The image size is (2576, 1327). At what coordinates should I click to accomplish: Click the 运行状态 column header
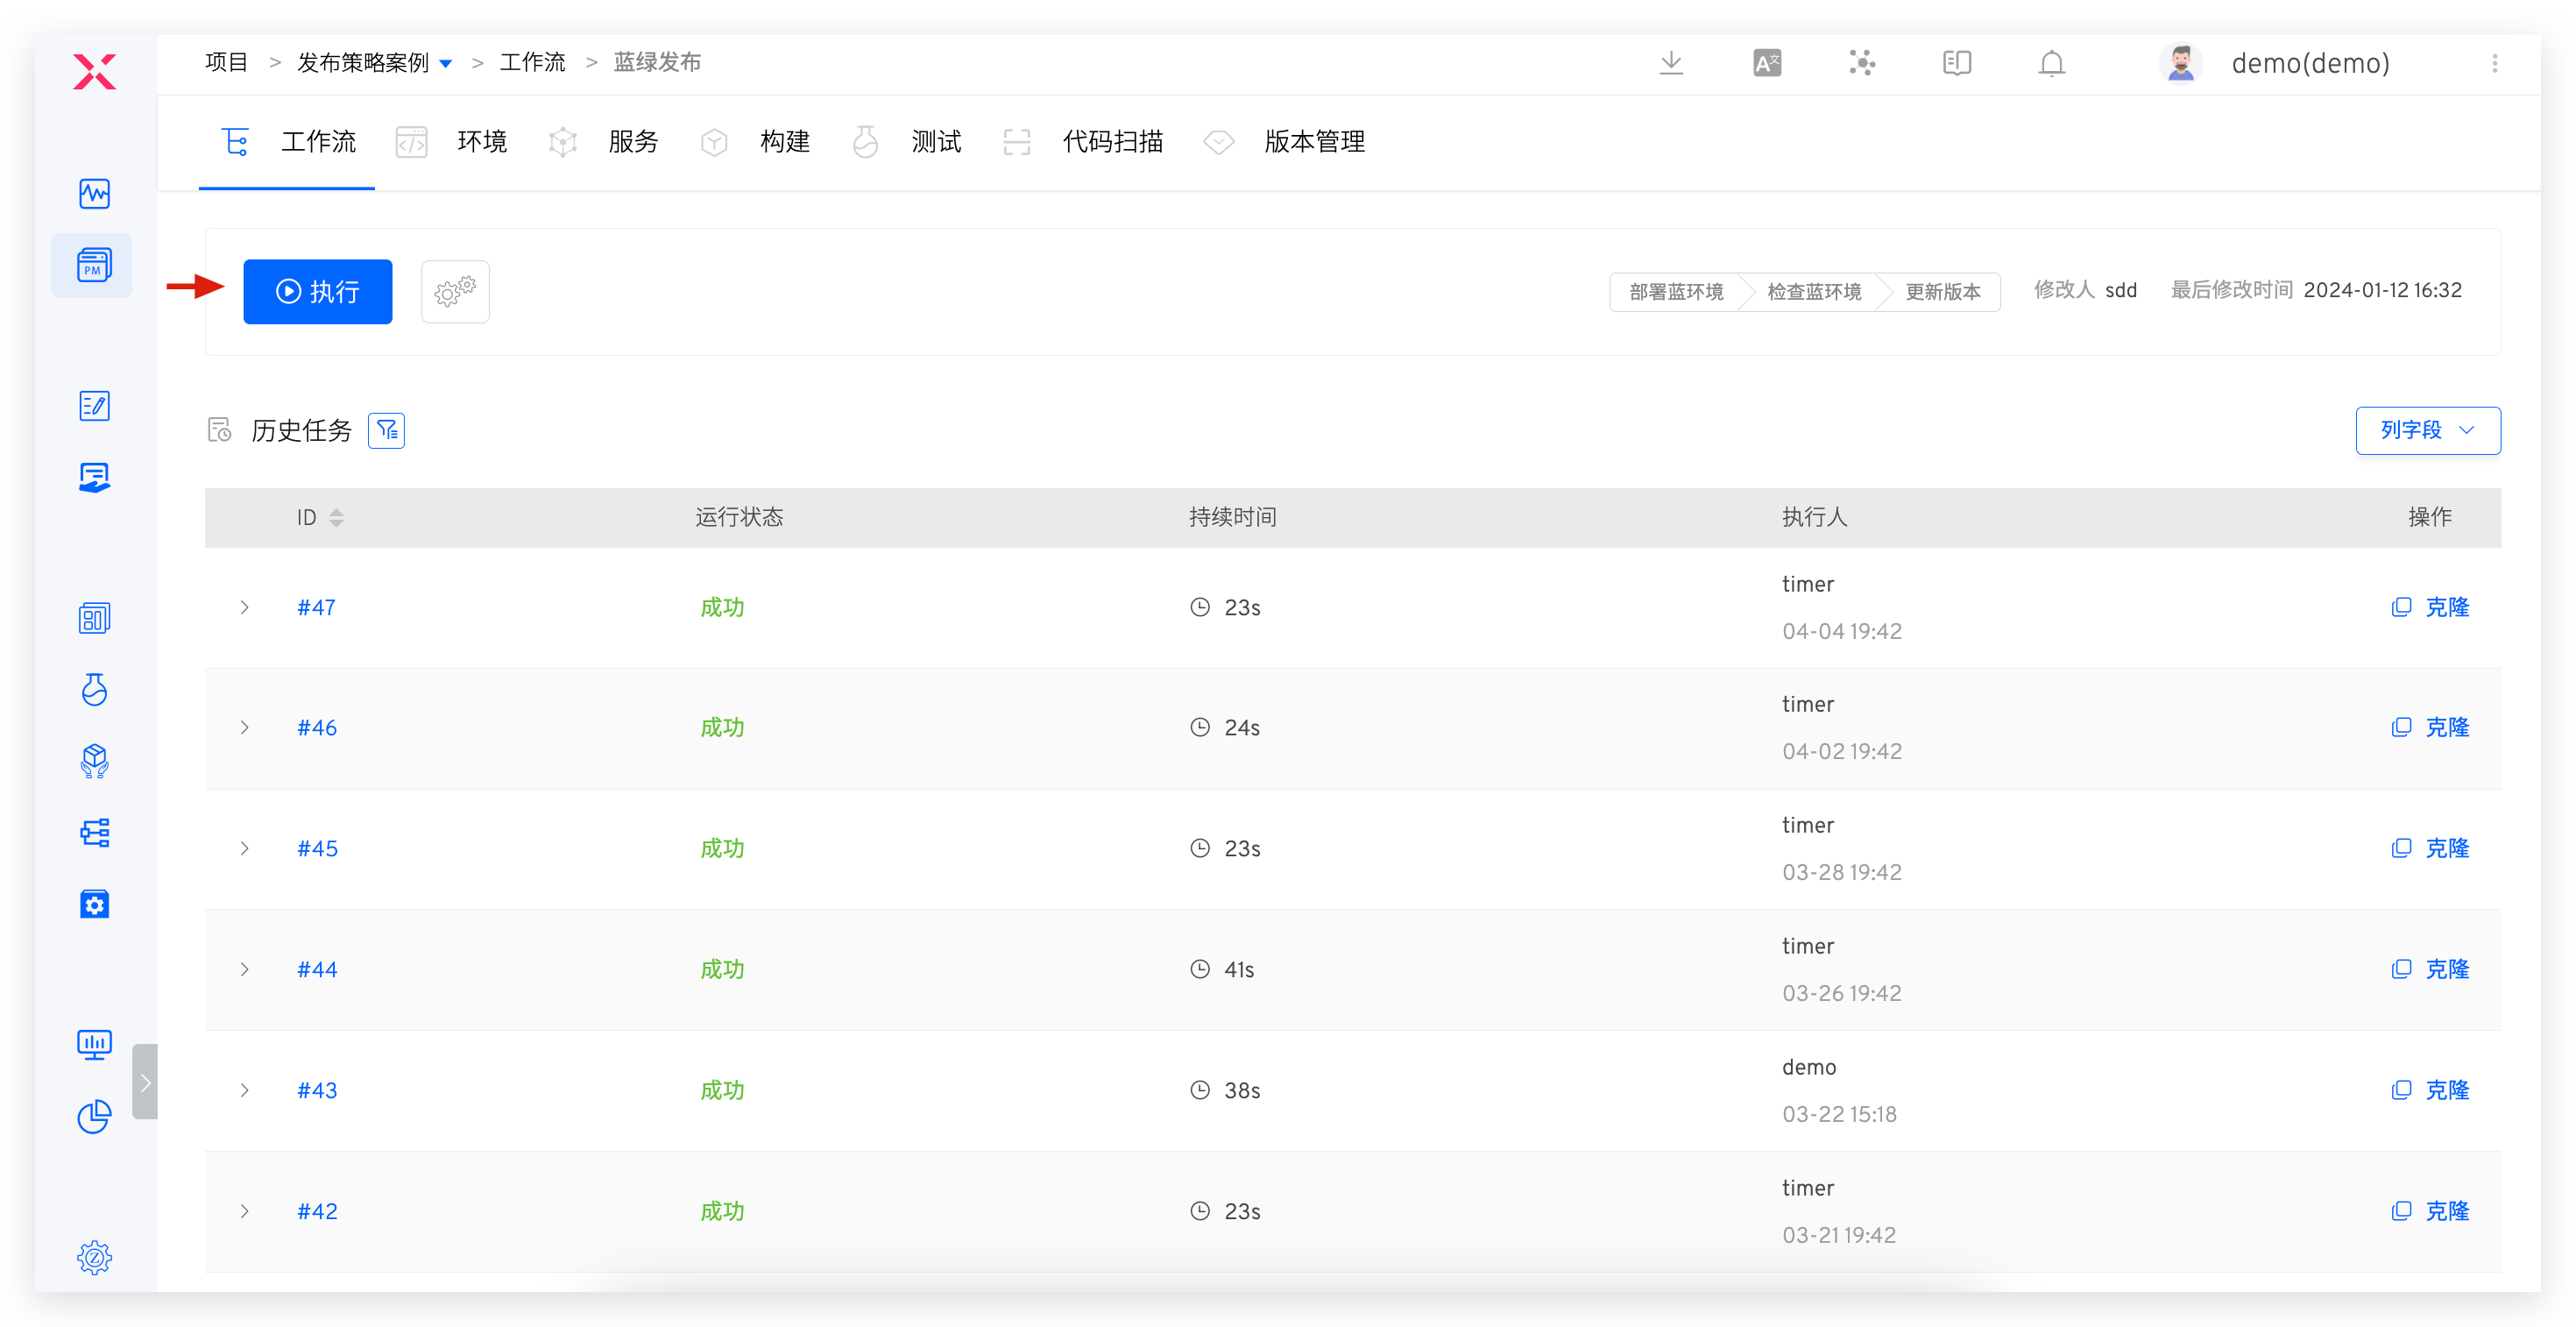[739, 517]
